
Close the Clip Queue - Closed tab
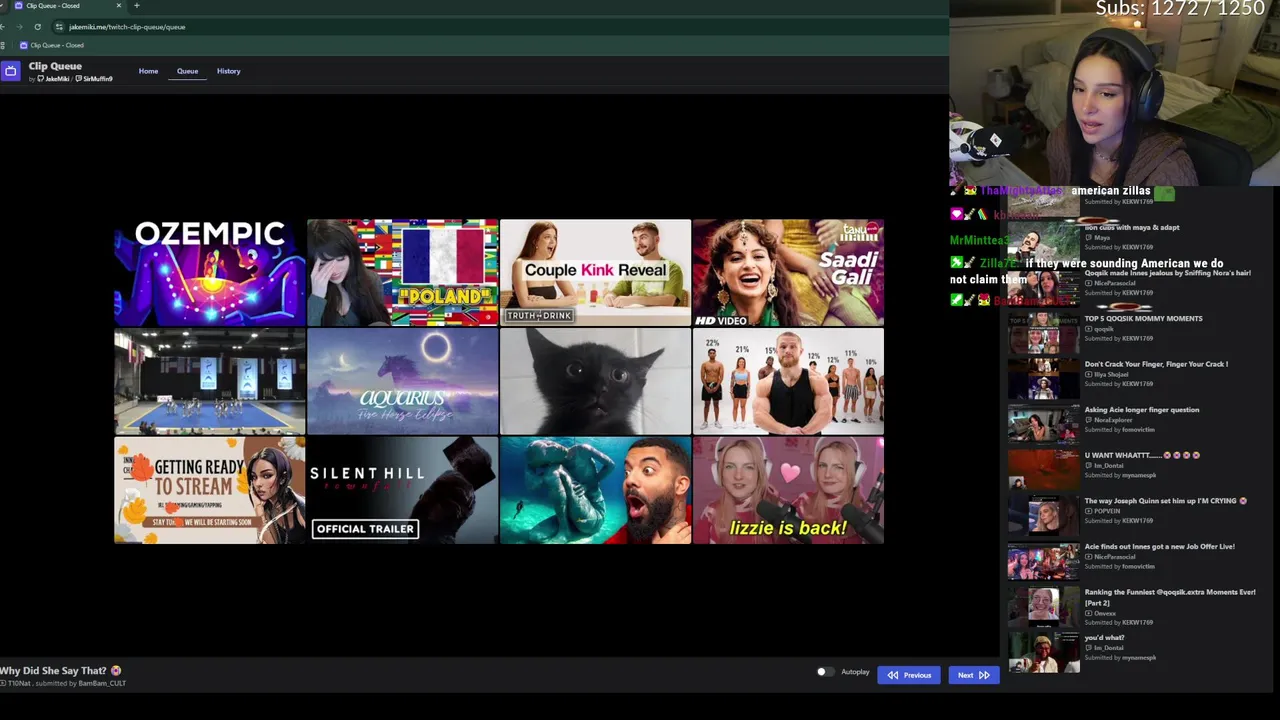click(119, 6)
